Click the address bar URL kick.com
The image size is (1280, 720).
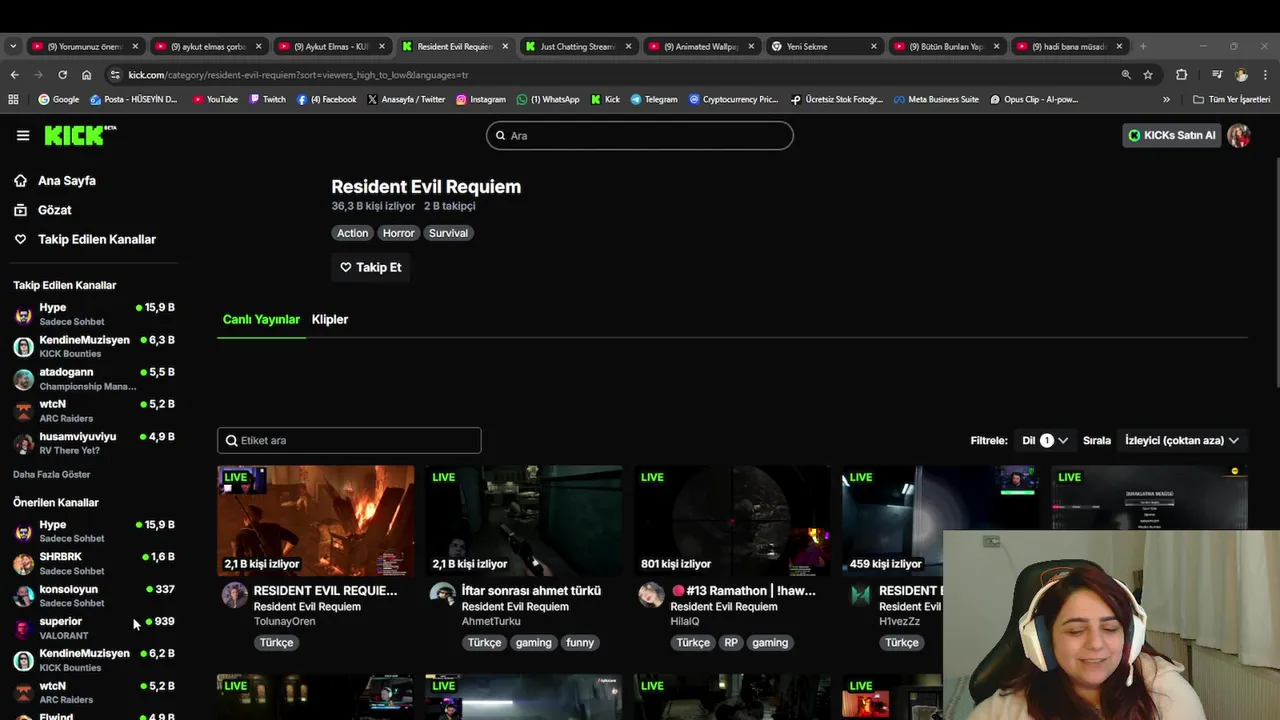coord(298,75)
